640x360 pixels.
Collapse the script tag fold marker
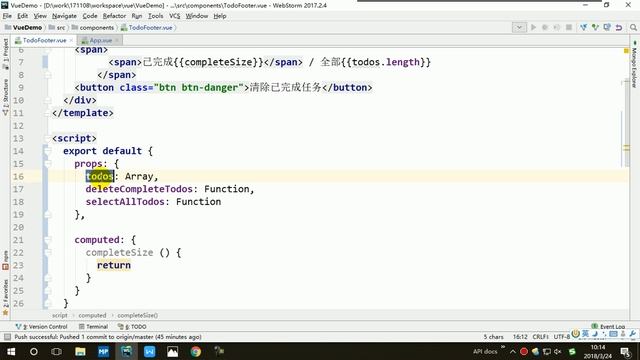click(47, 138)
